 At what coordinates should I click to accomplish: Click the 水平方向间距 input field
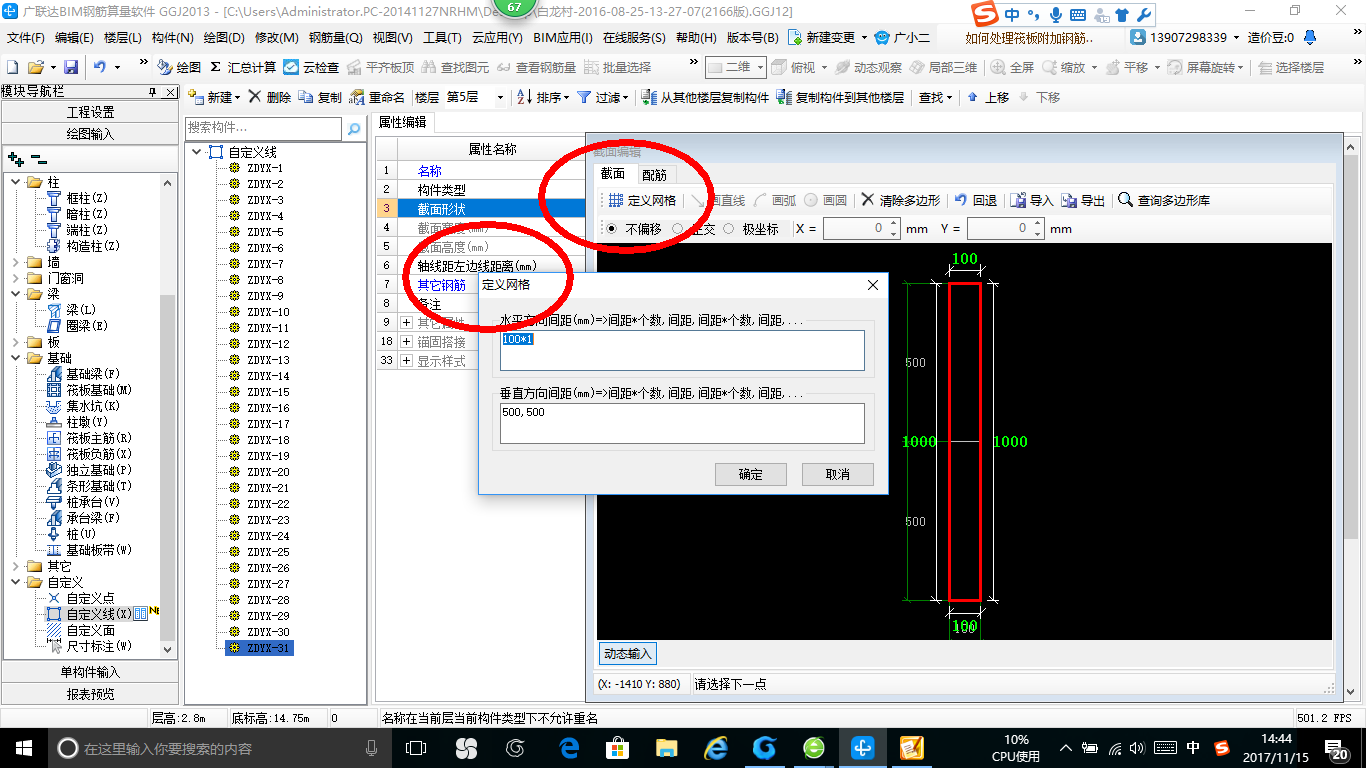point(682,351)
